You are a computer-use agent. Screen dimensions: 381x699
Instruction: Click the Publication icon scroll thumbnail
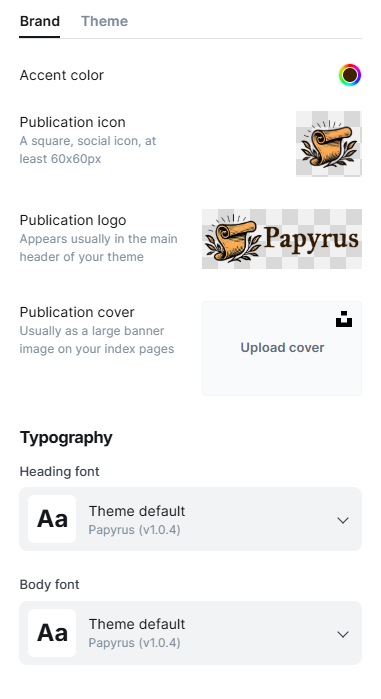329,144
